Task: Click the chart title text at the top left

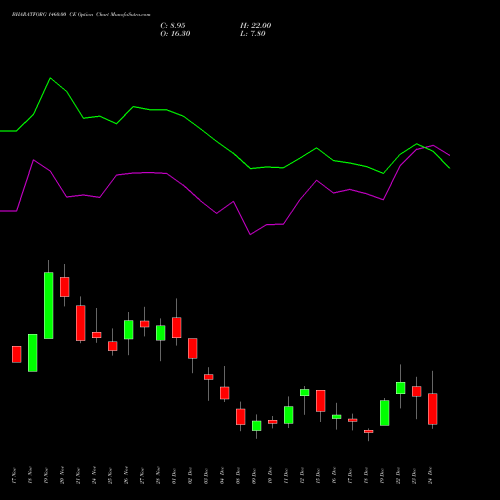Action: click(81, 15)
